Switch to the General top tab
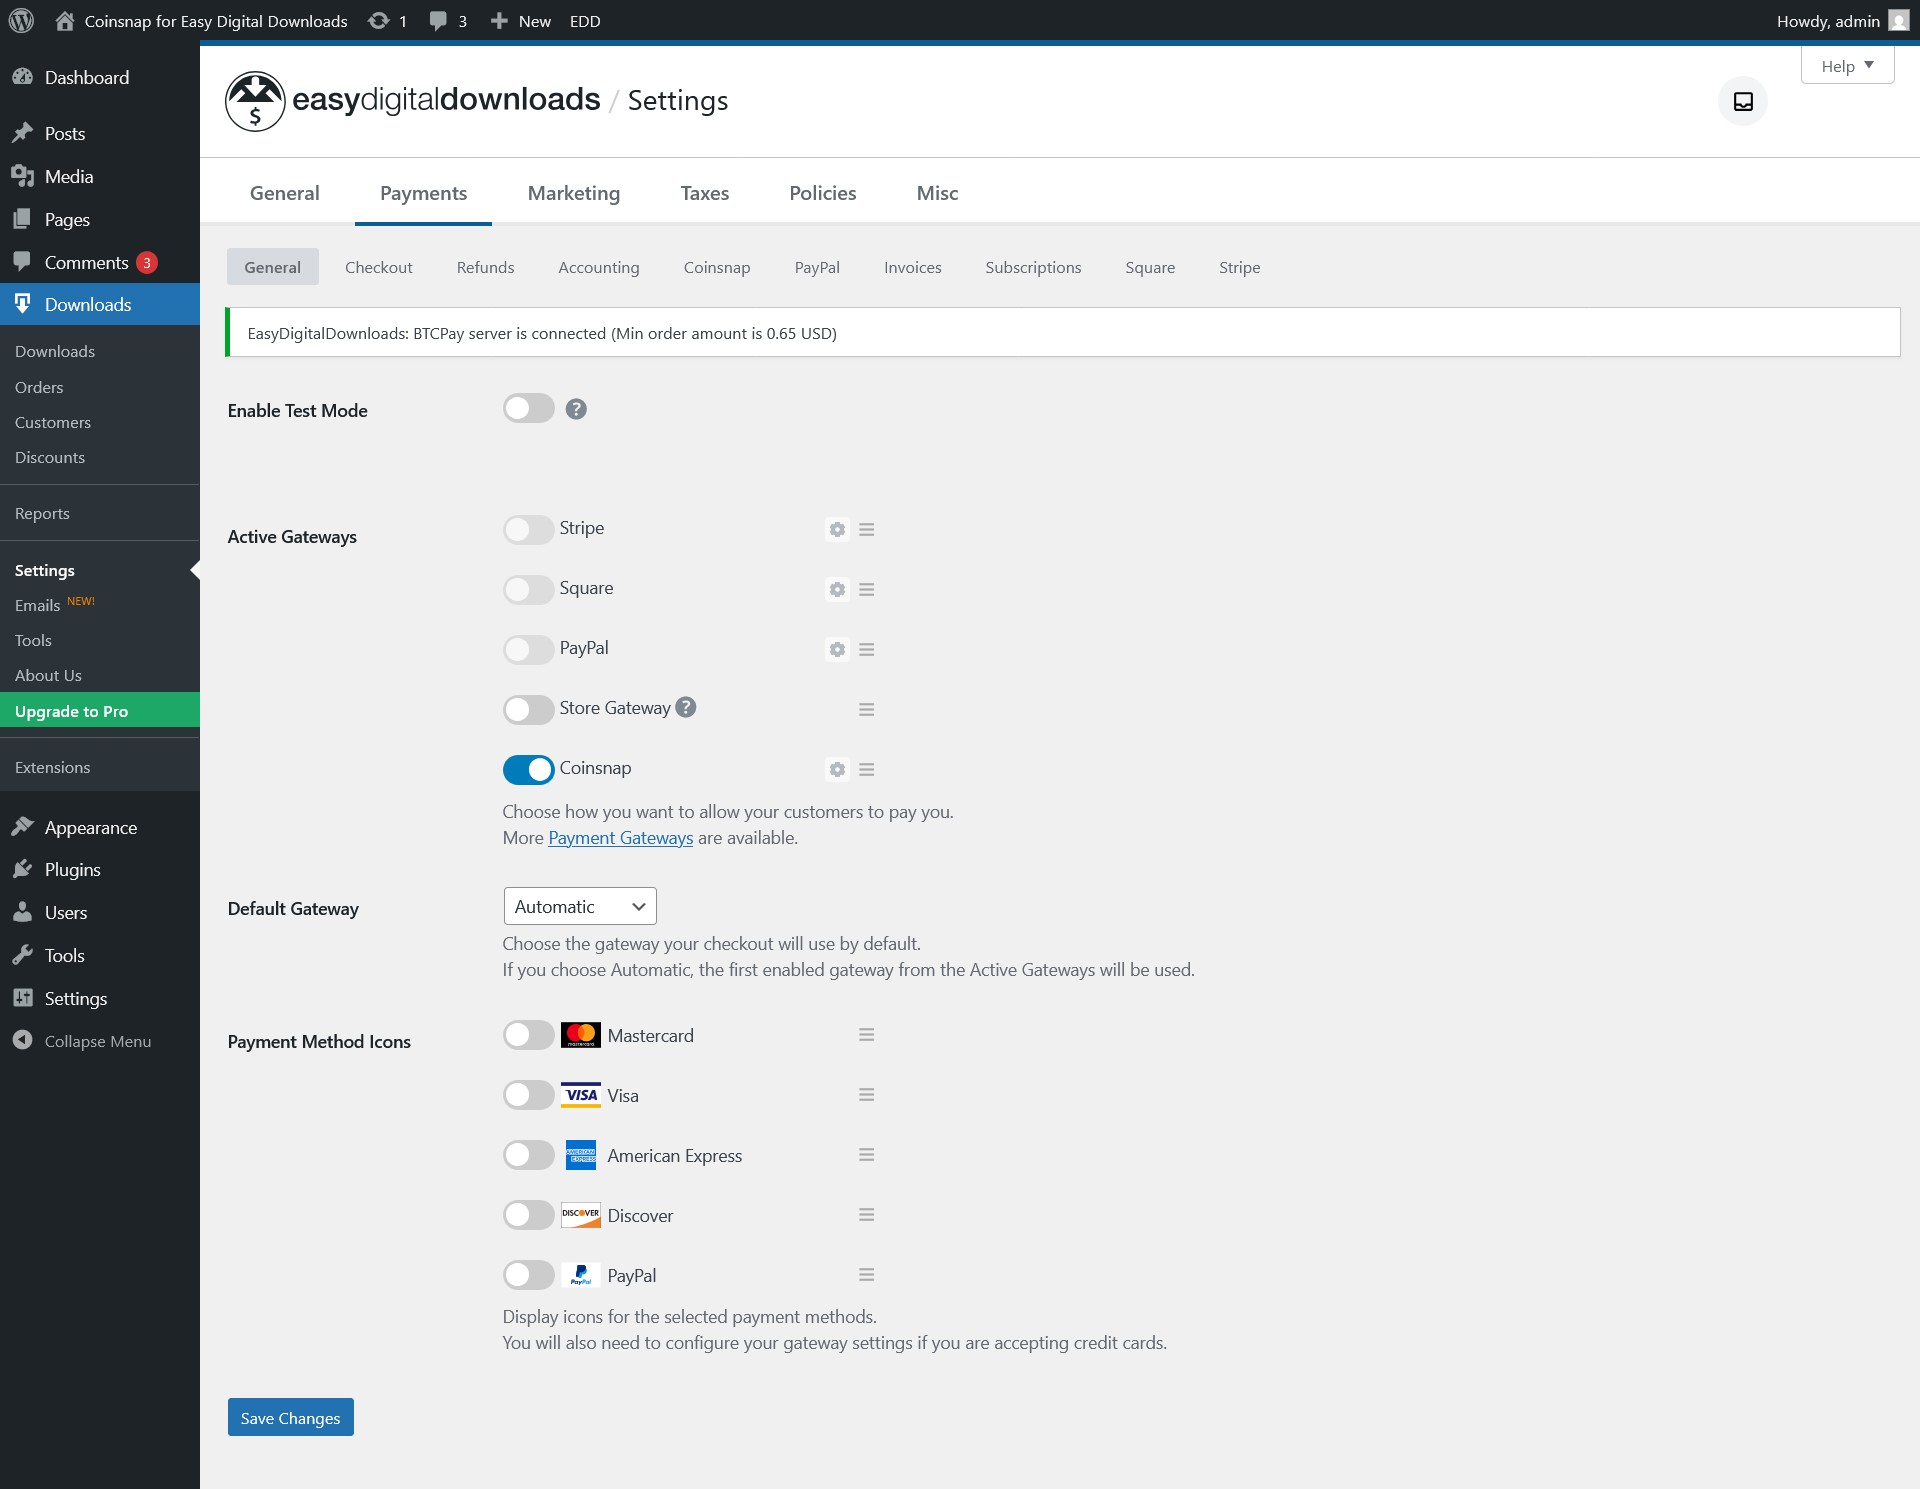 285,193
